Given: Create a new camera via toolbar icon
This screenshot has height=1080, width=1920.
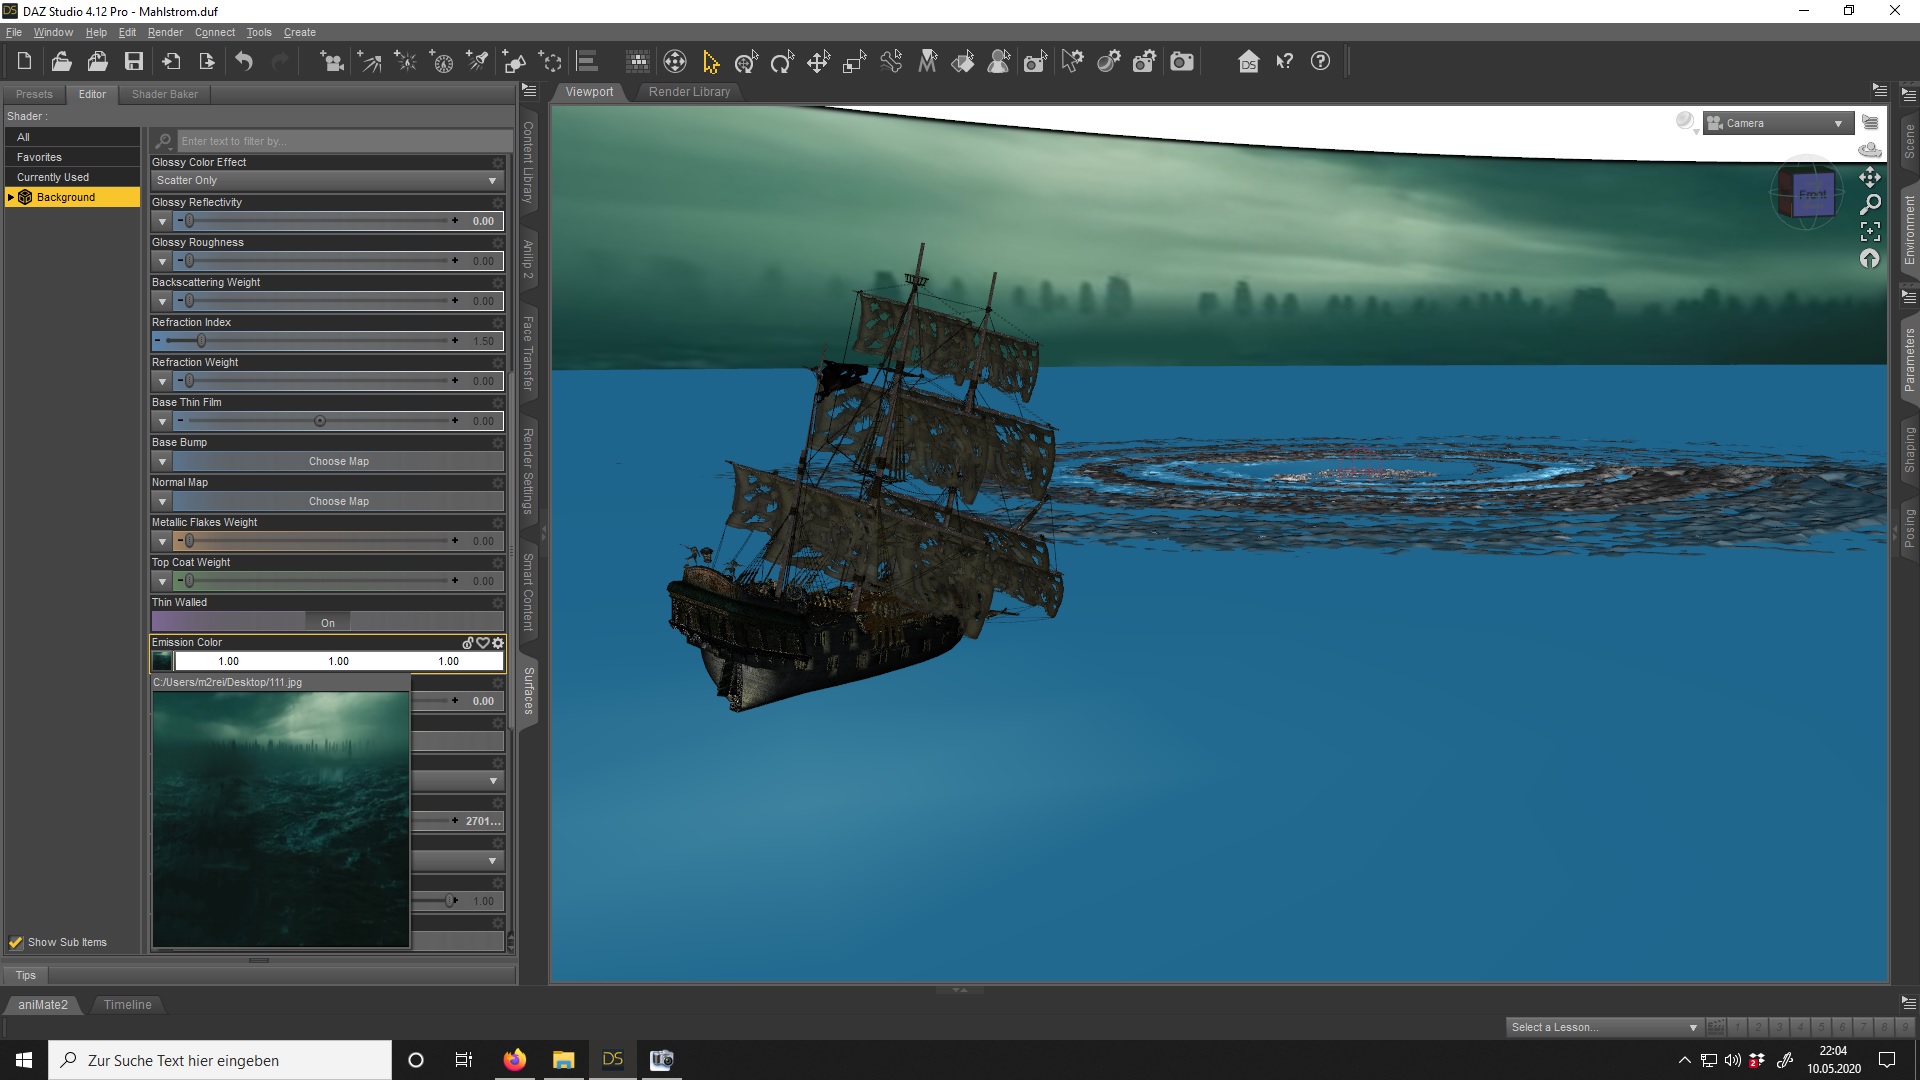Looking at the screenshot, I should point(331,62).
